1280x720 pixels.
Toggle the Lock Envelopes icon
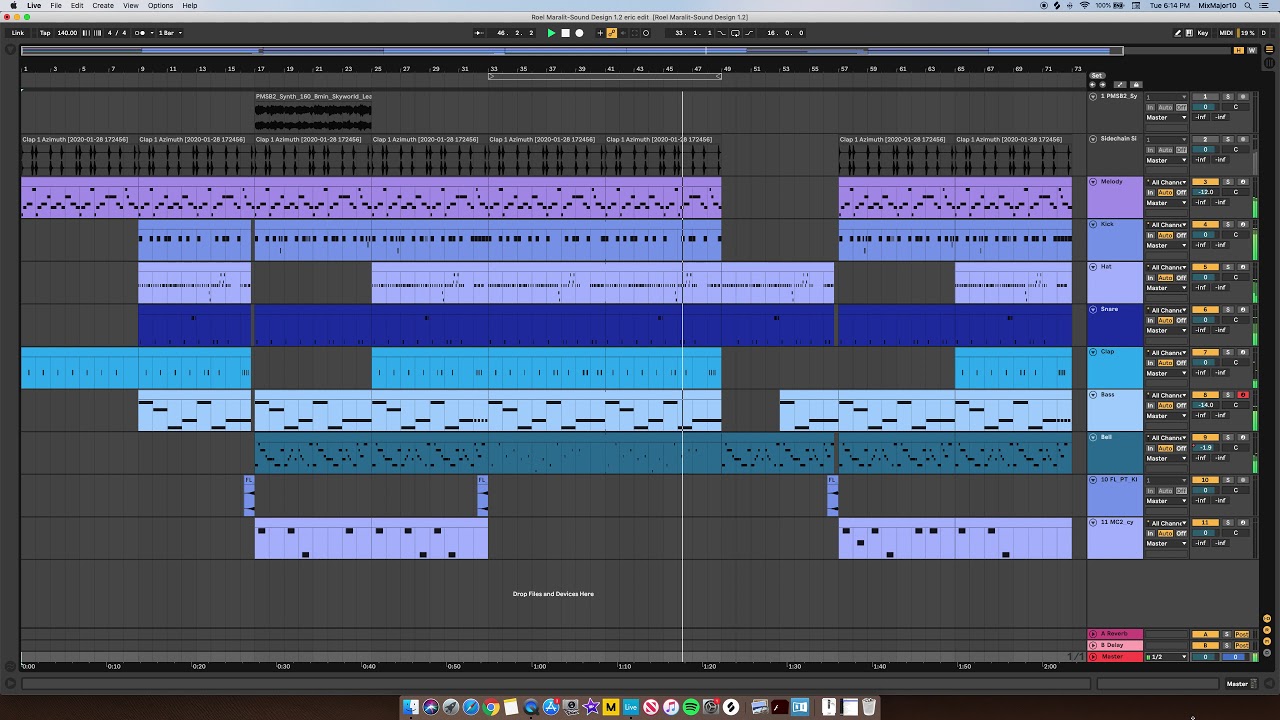click(1137, 84)
